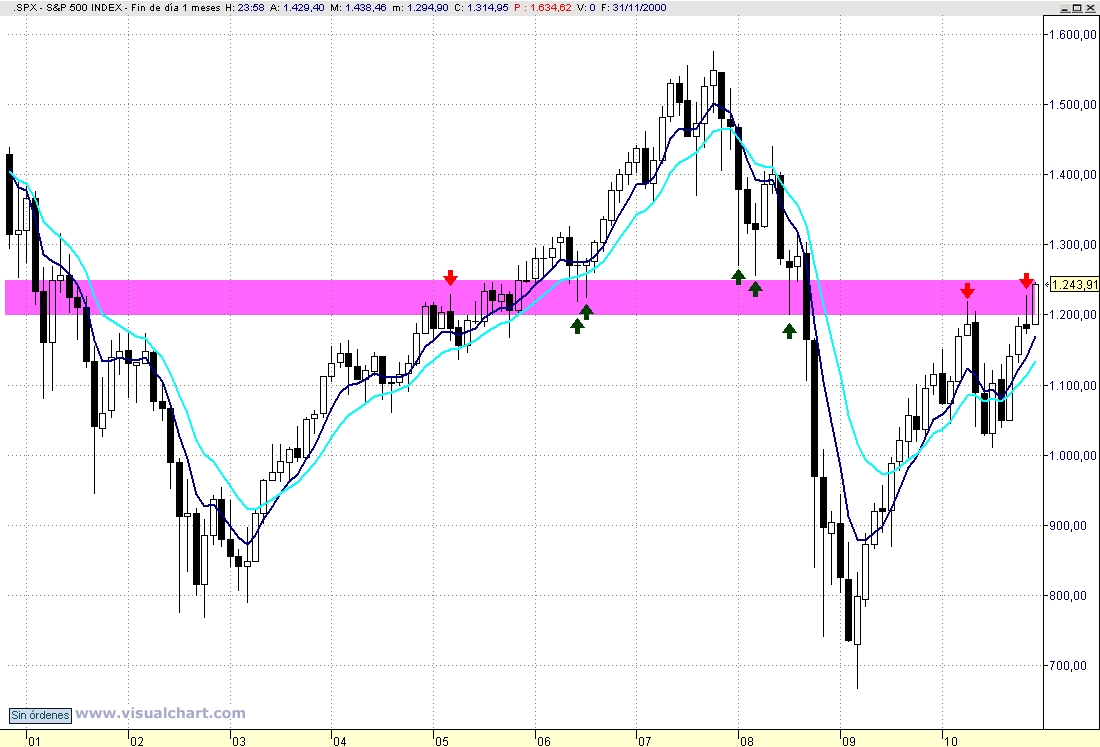
Task: Click the '10' year label on time axis
Action: (950, 741)
